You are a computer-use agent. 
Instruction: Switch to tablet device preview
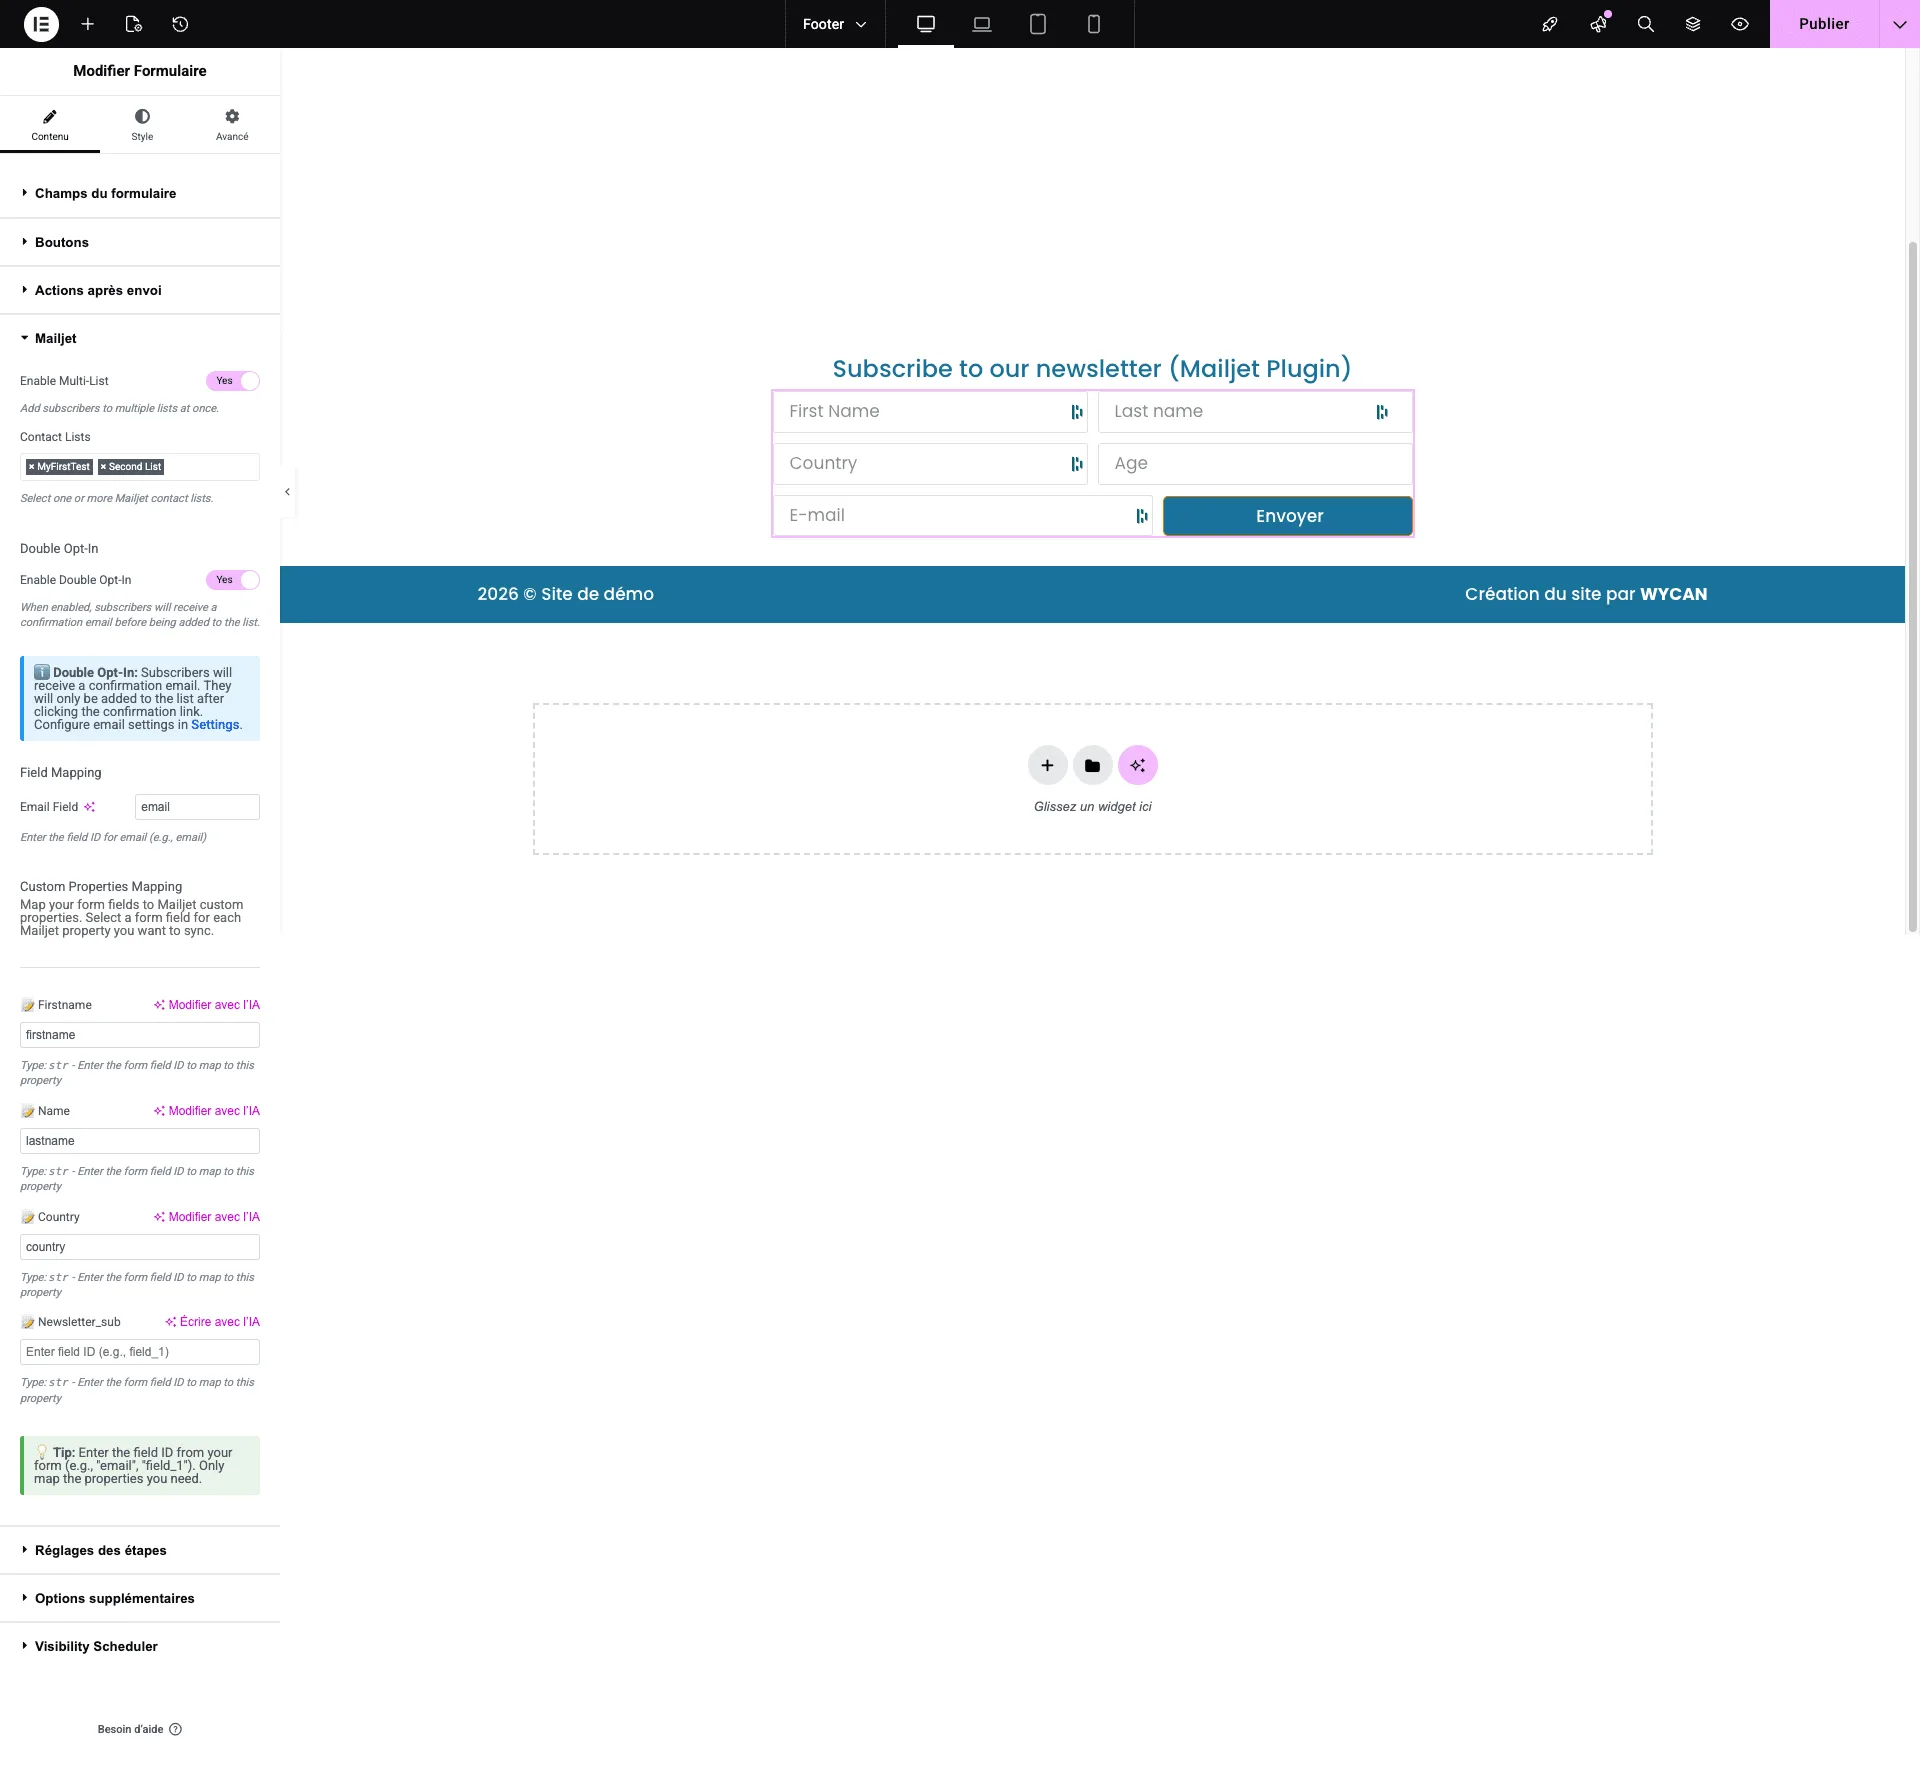(x=1038, y=24)
